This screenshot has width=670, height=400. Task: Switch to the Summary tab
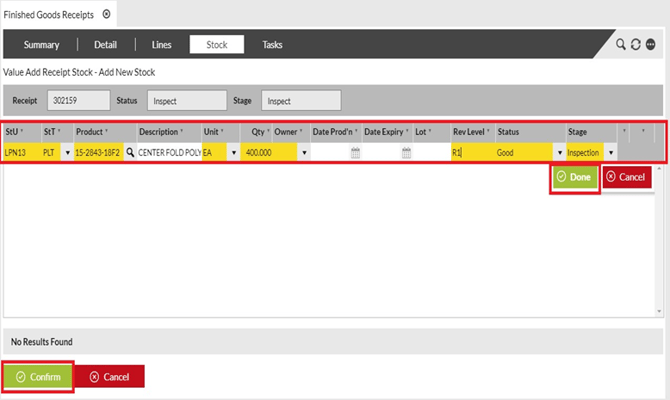pos(41,45)
